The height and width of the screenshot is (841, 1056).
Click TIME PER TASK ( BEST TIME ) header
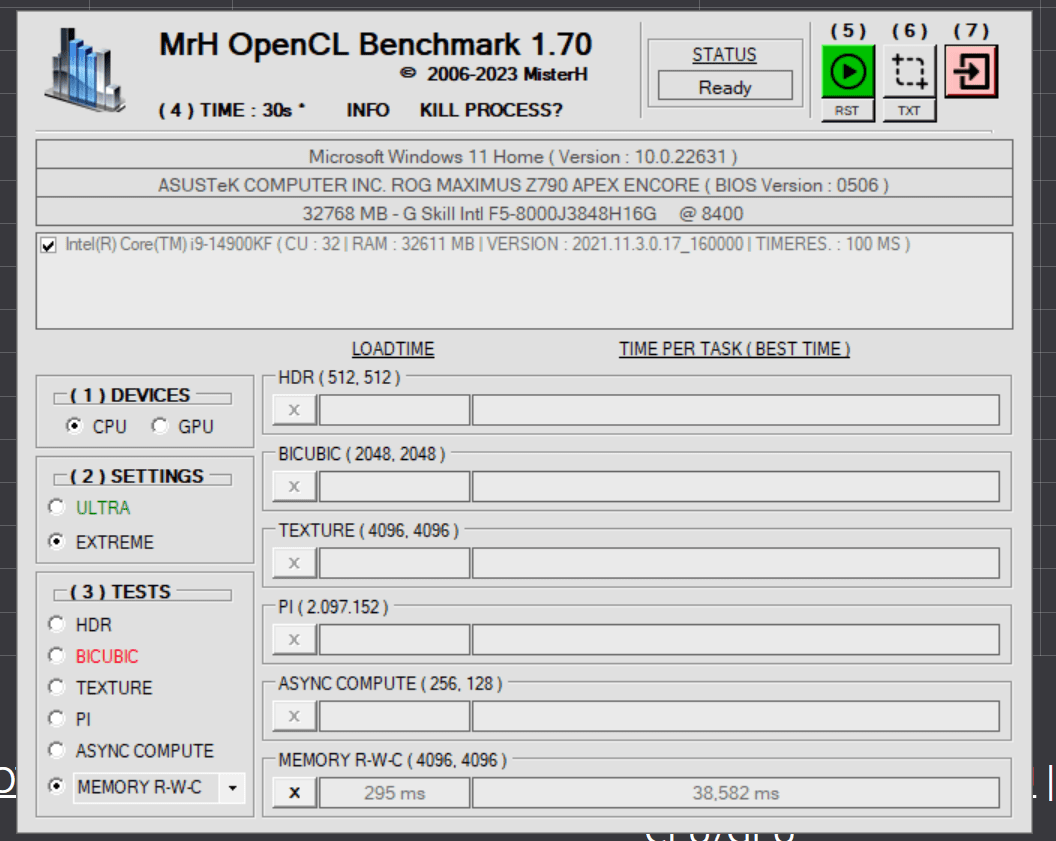point(735,349)
